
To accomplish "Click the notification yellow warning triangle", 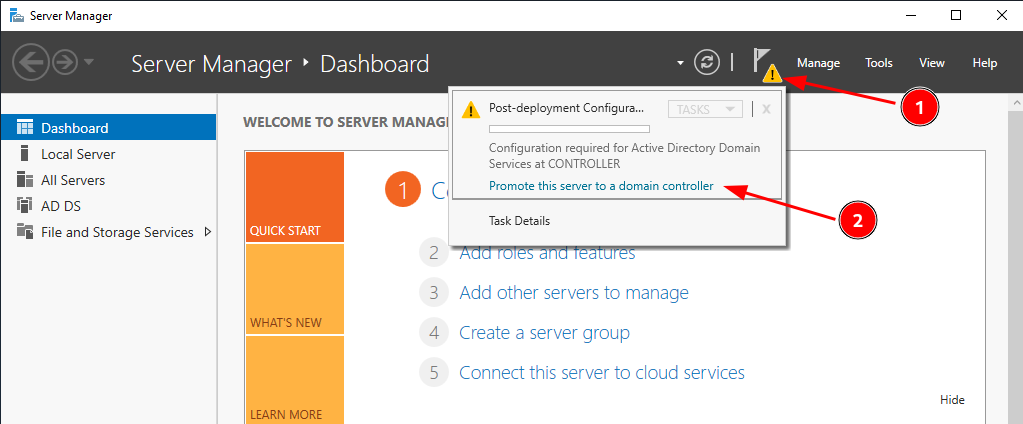I will [x=471, y=110].
